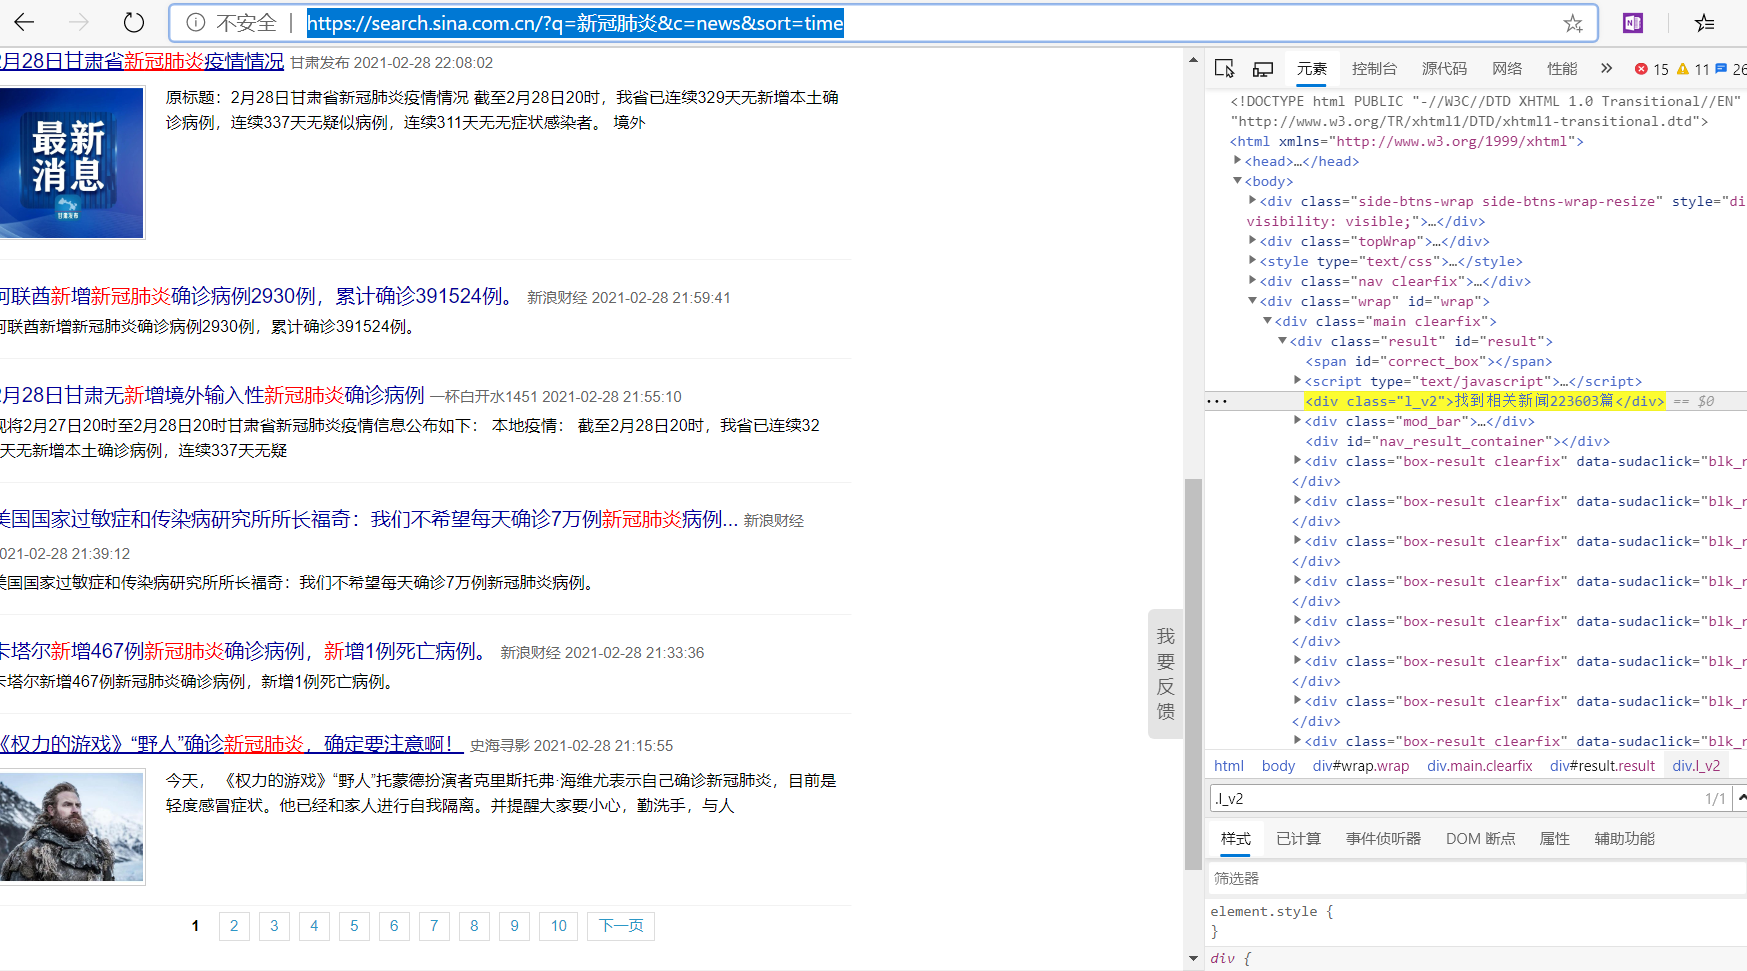Activate the DevTools inspect element picker

click(1224, 68)
